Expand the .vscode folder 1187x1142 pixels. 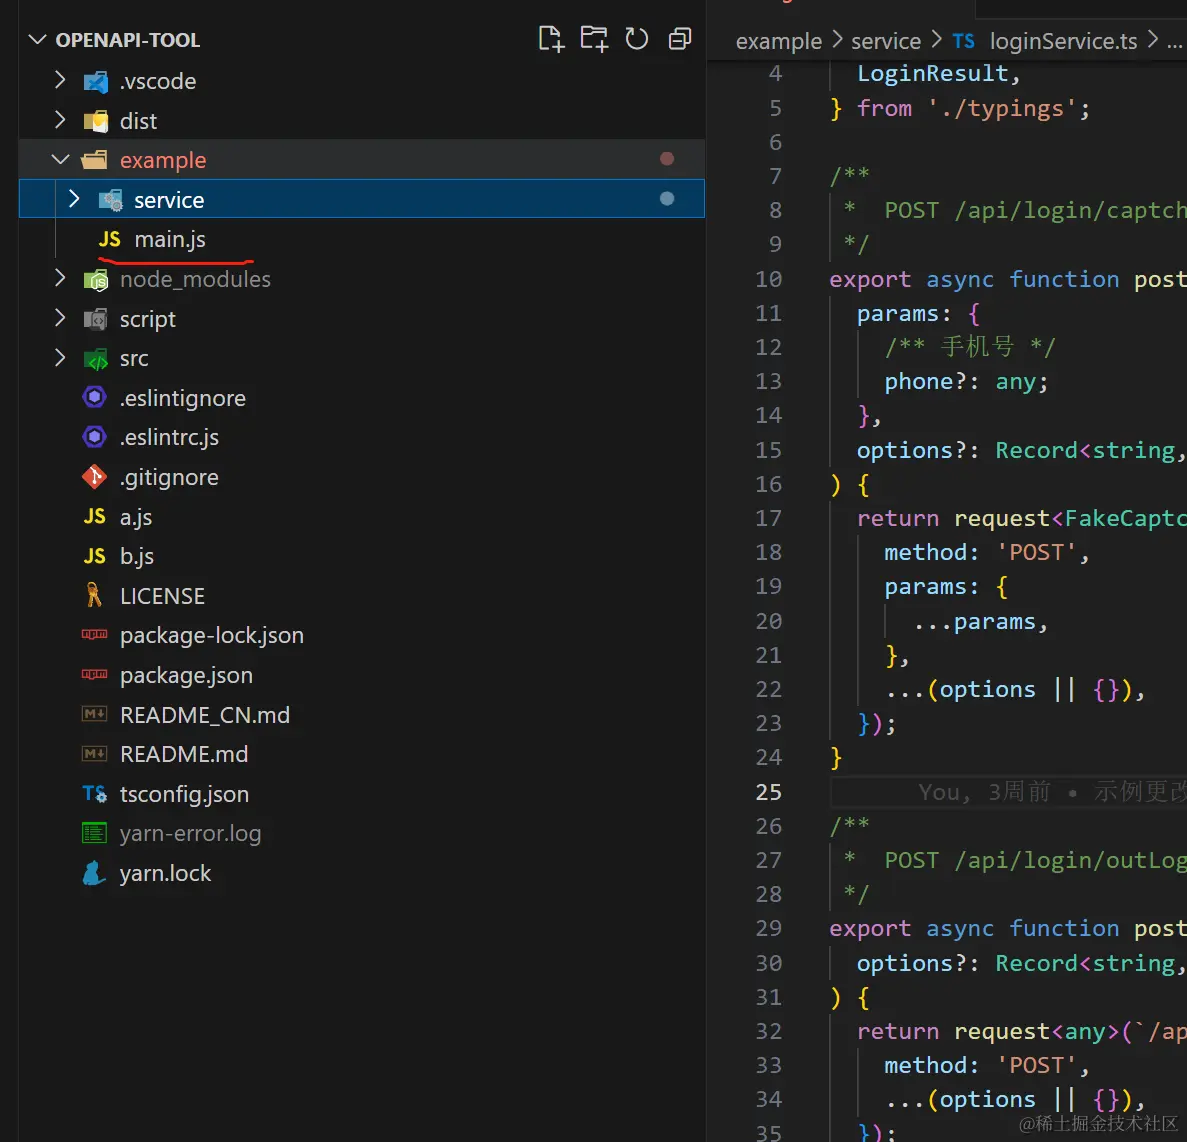[60, 81]
